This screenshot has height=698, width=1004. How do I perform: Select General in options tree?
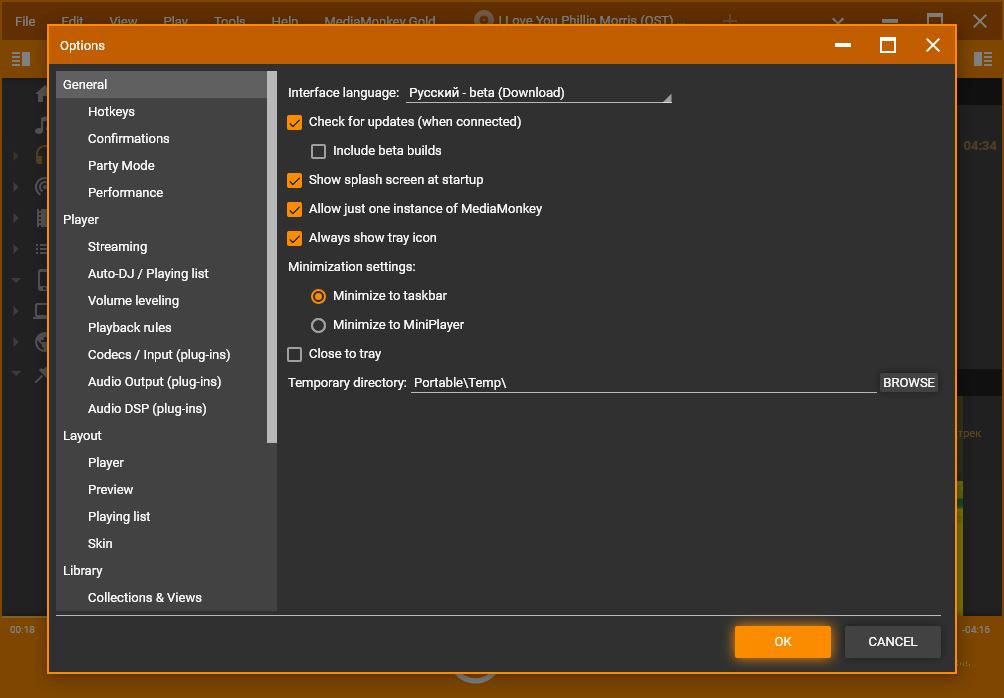pos(161,85)
